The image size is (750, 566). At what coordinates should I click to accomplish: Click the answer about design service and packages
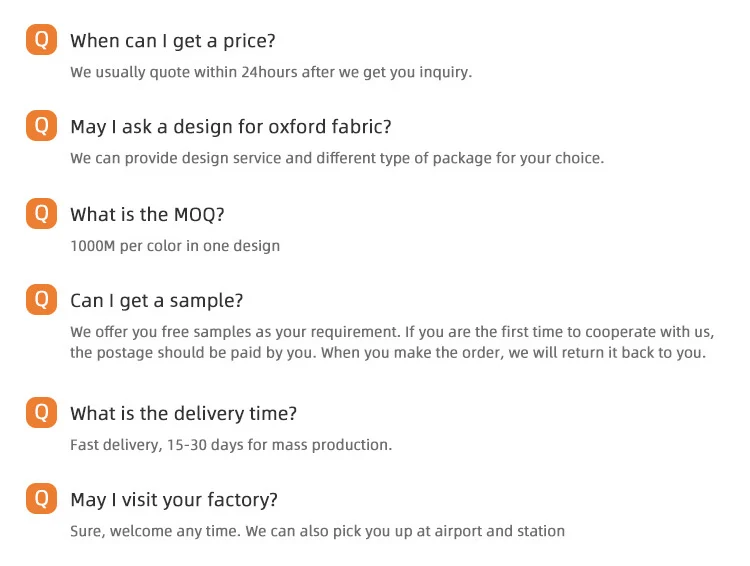point(337,158)
